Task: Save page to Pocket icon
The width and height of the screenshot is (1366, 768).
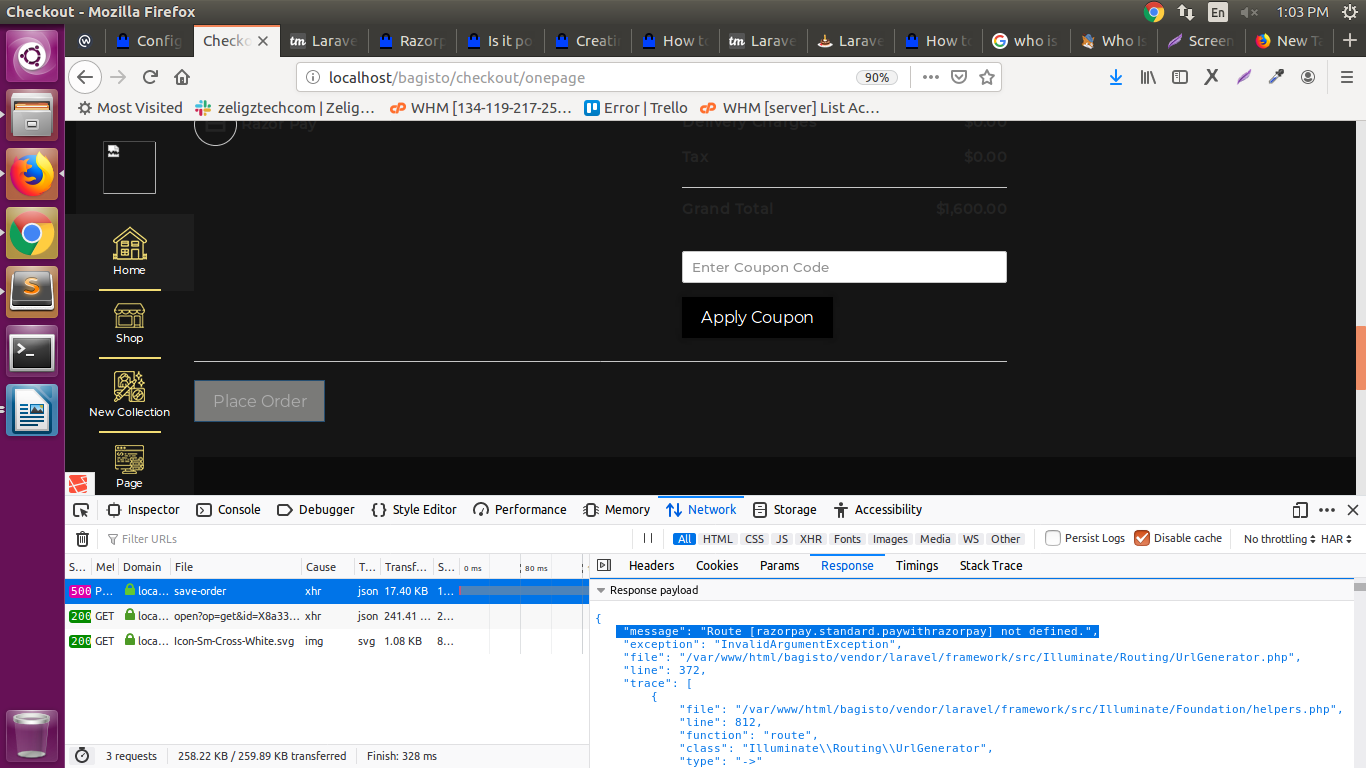Action: (x=959, y=77)
